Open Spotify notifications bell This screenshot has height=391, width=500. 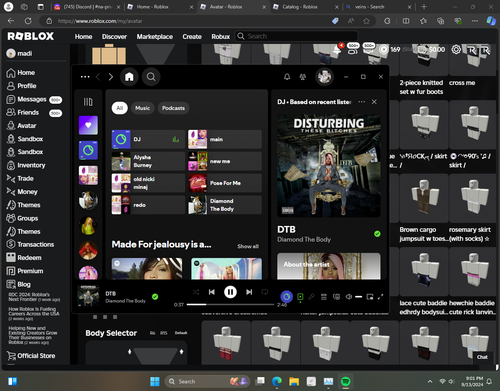287,77
